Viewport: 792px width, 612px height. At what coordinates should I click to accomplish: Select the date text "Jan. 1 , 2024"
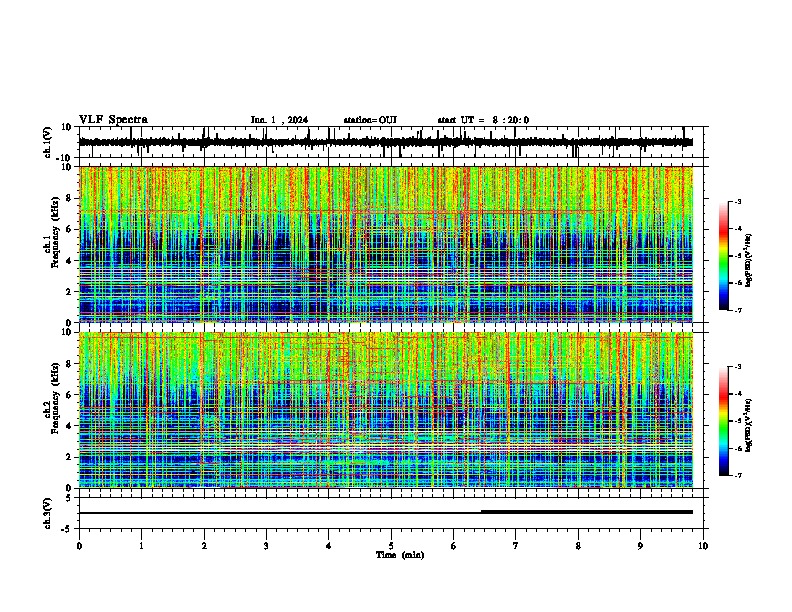tap(279, 120)
